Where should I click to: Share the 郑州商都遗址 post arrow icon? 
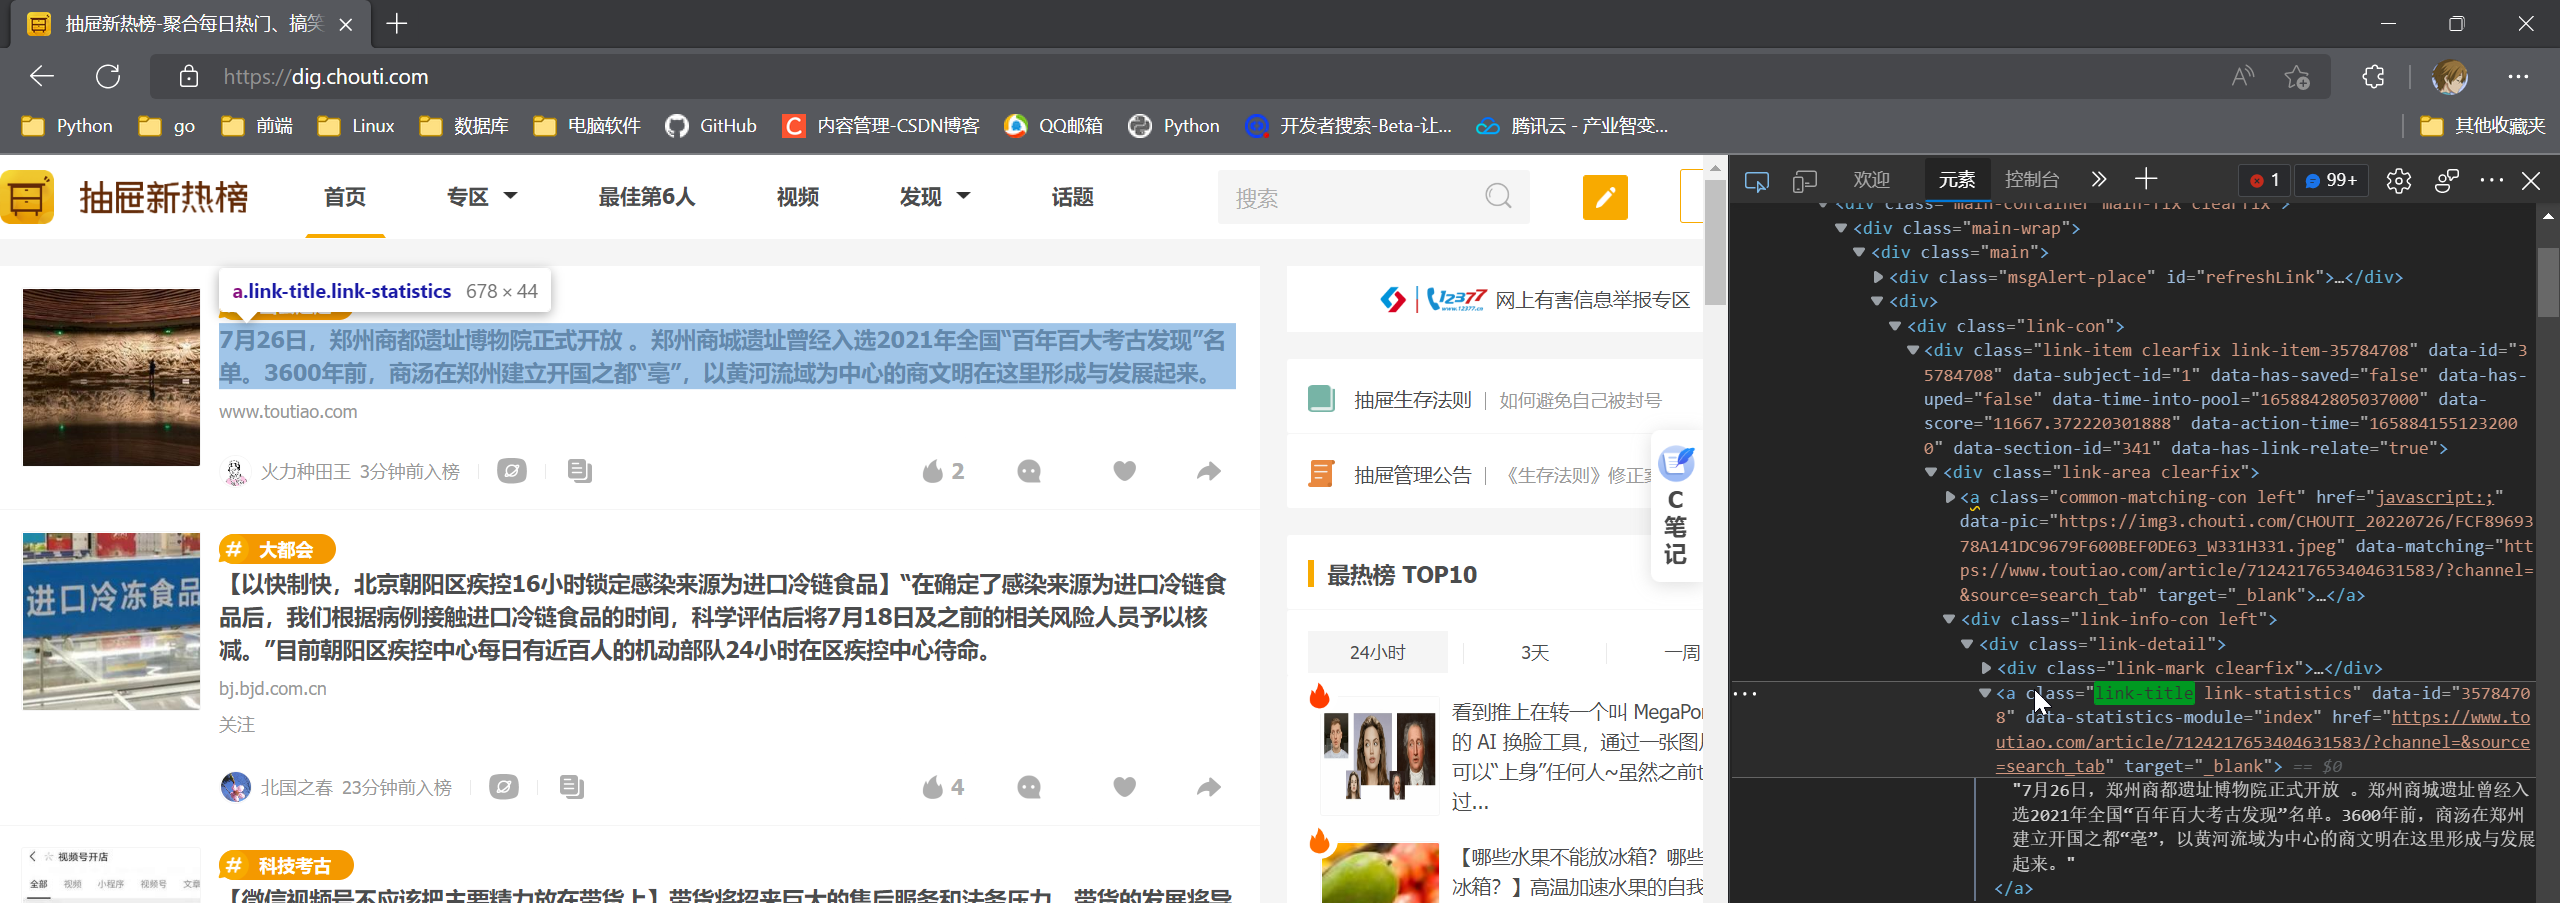tap(1209, 471)
